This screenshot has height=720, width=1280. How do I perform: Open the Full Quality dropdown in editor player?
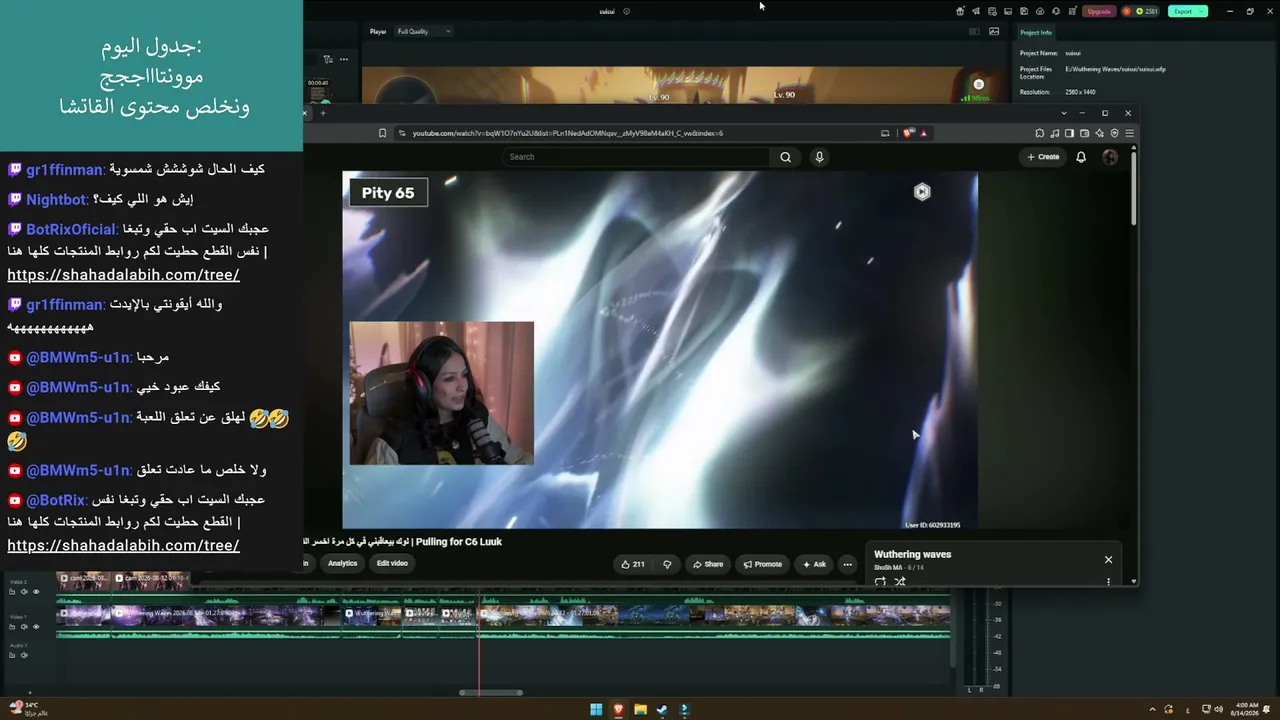point(424,31)
